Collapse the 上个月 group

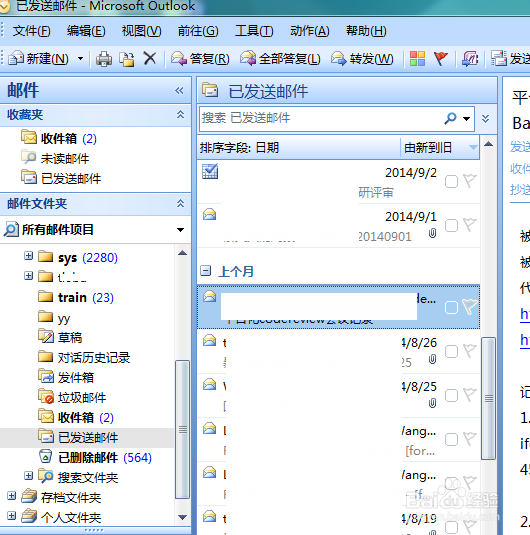[205, 271]
